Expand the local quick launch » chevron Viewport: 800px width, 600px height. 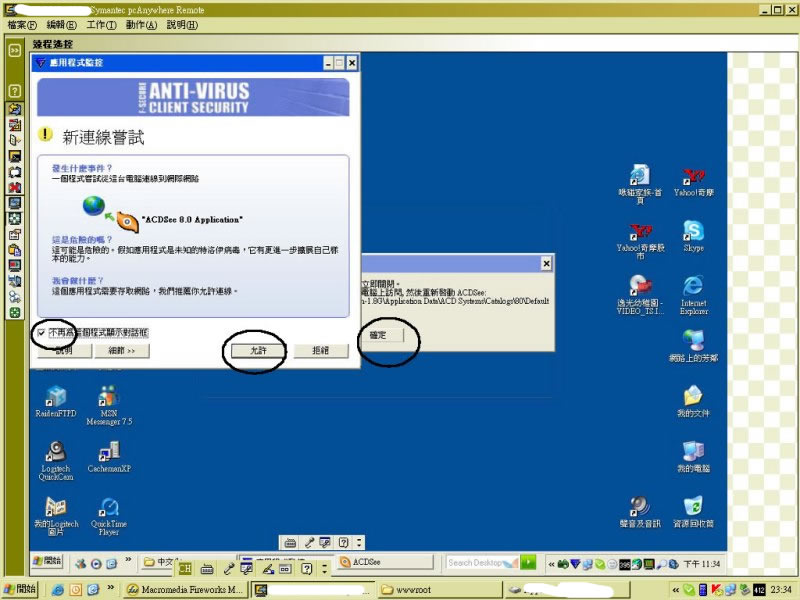[x=111, y=587]
